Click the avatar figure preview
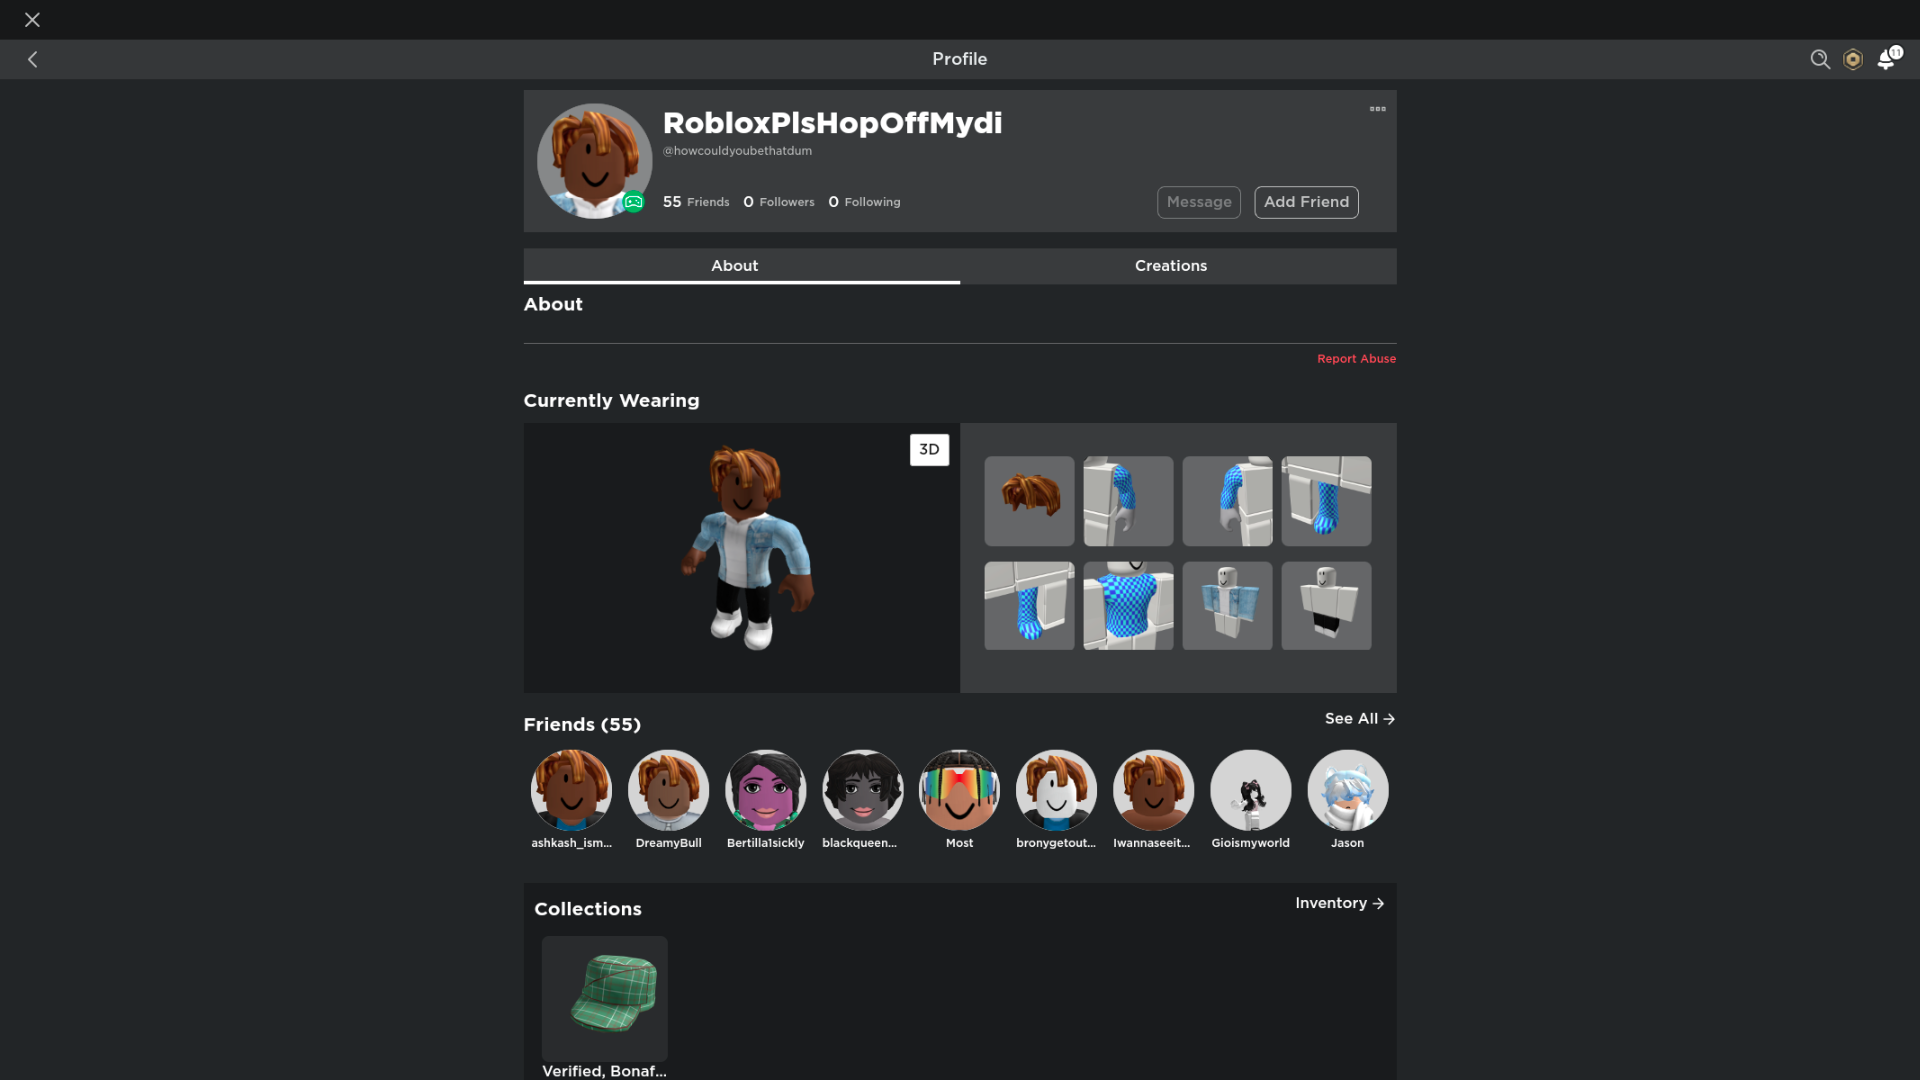Screen dimensions: 1920x1080 tap(747, 548)
